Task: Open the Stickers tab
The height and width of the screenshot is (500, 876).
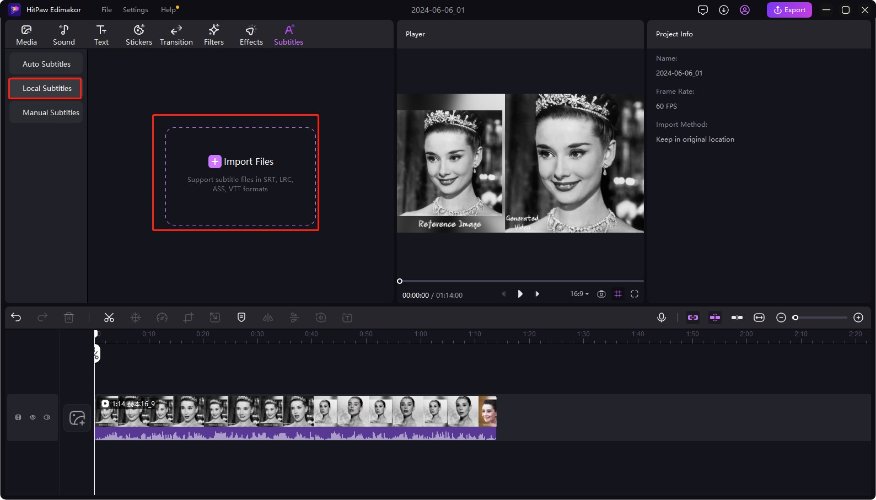Action: tap(139, 35)
